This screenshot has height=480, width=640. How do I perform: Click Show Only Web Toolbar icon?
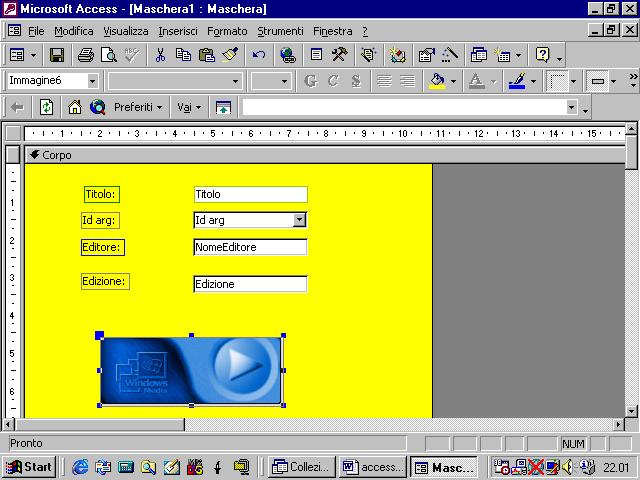[223, 107]
